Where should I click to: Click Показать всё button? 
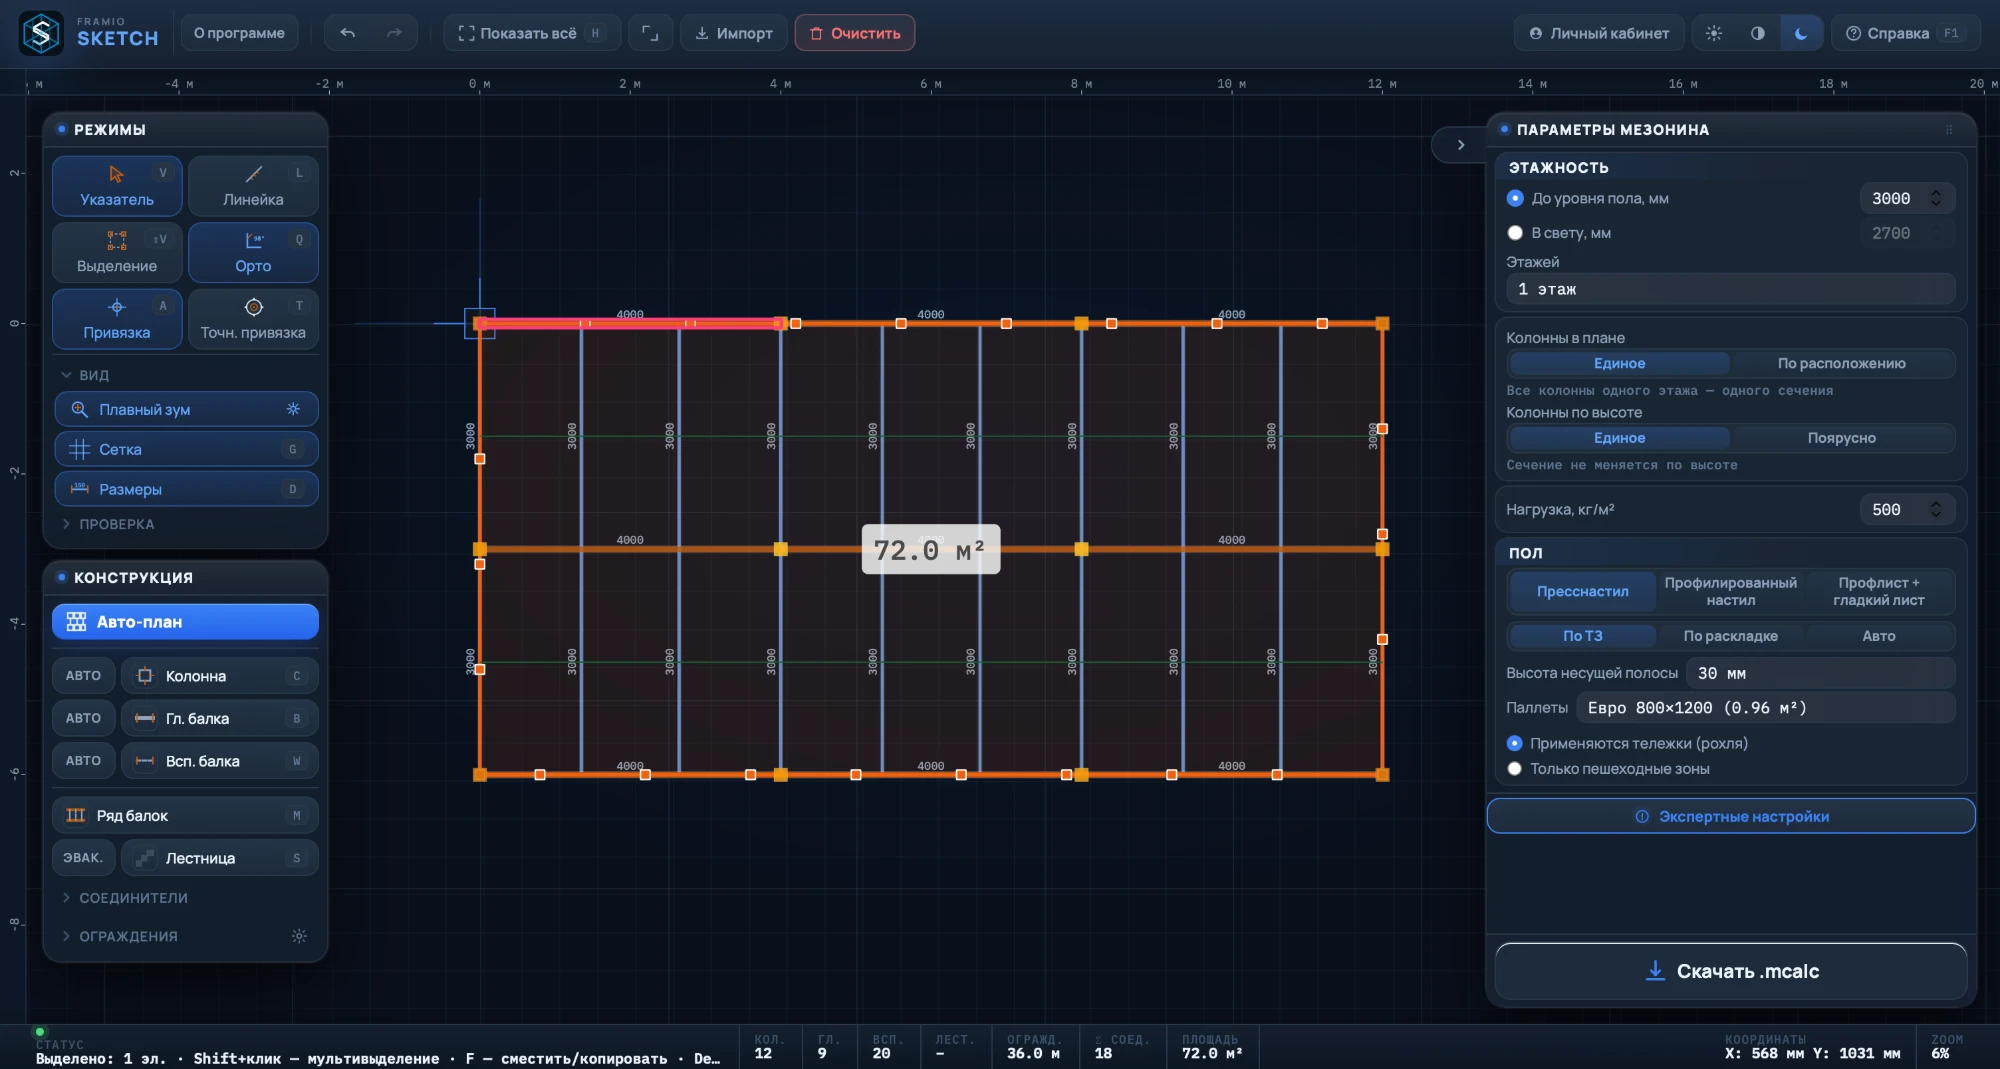(531, 33)
